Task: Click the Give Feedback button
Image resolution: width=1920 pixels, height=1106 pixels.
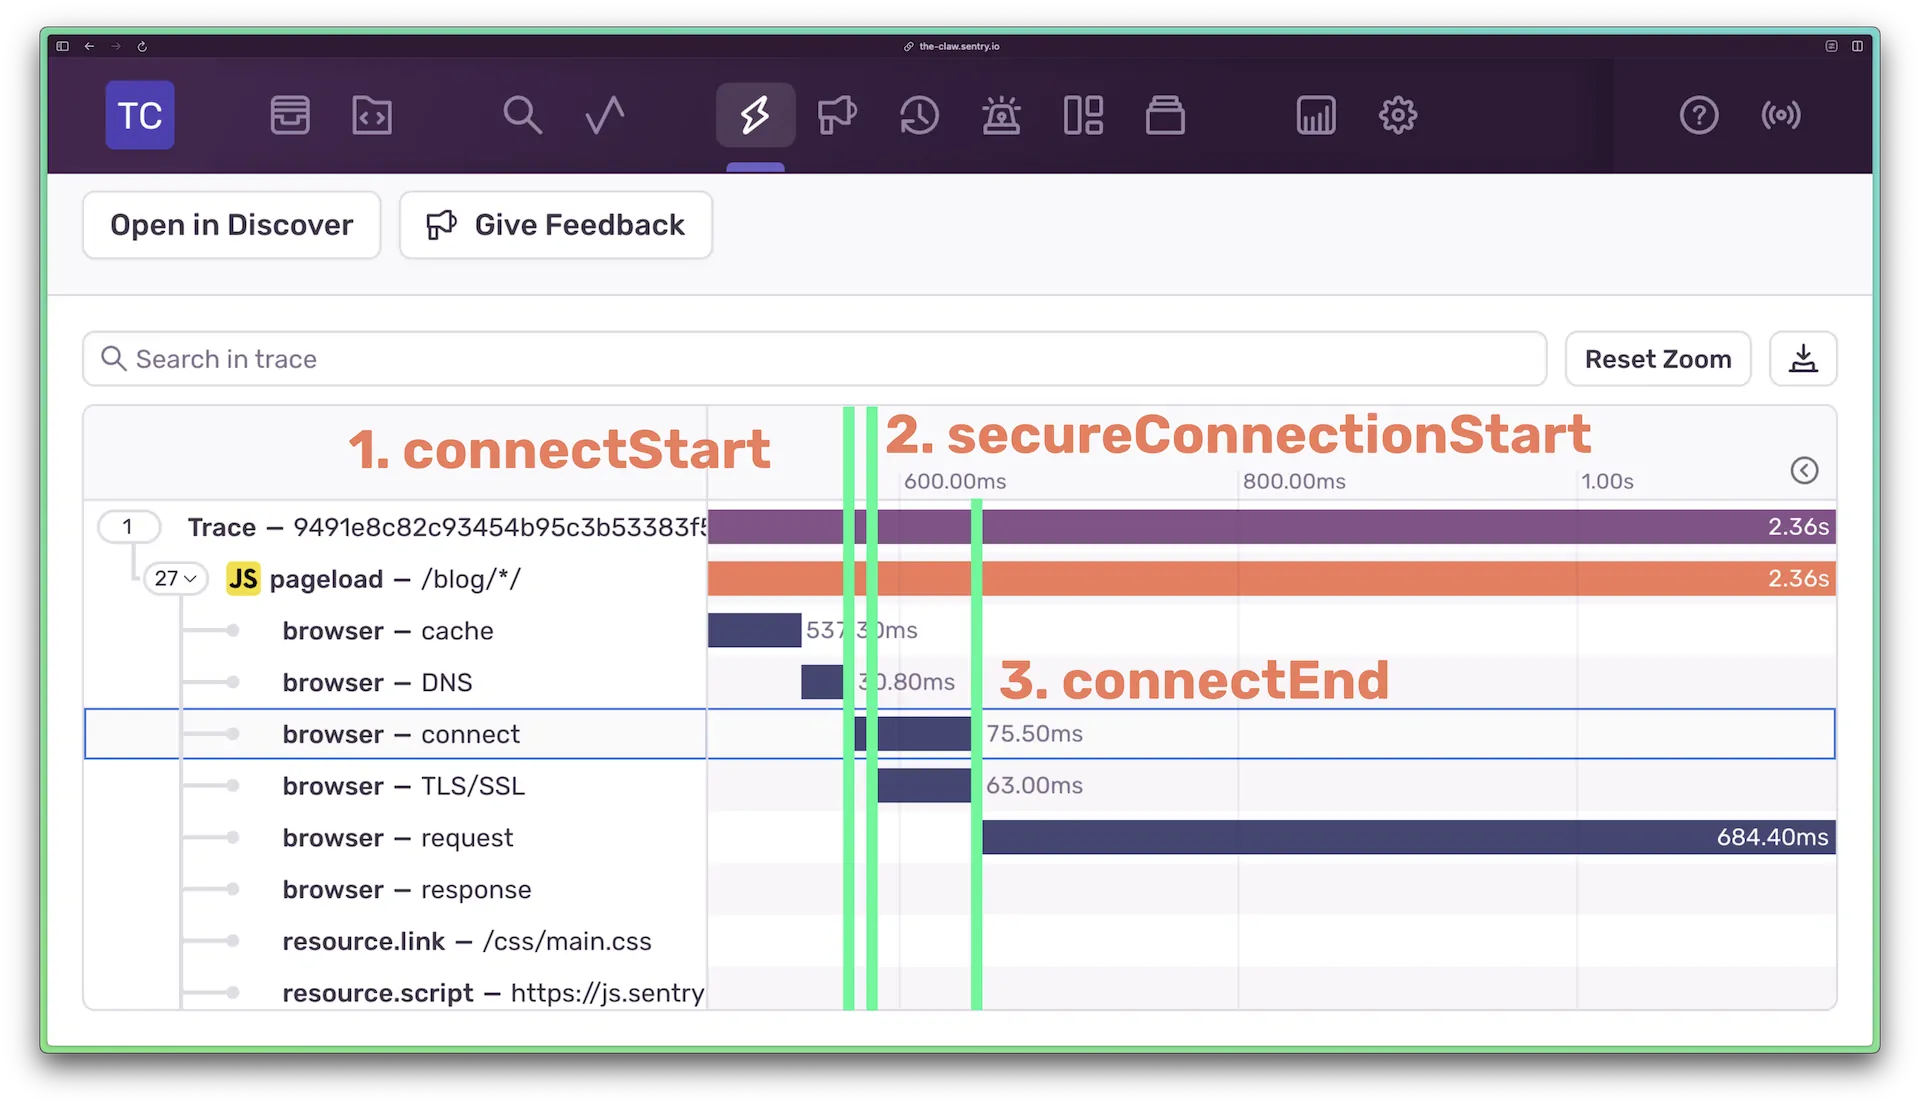Action: tap(556, 225)
